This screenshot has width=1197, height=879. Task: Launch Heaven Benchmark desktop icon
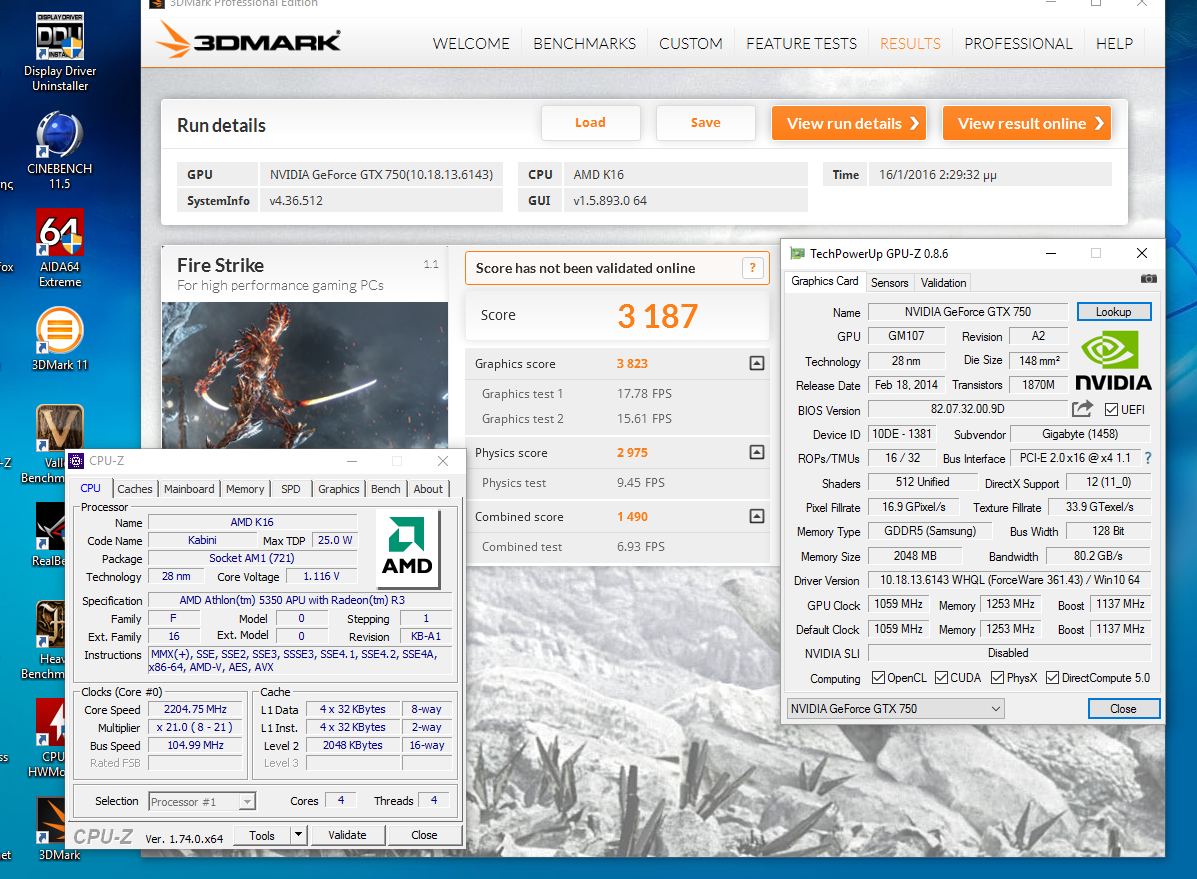pos(47,640)
